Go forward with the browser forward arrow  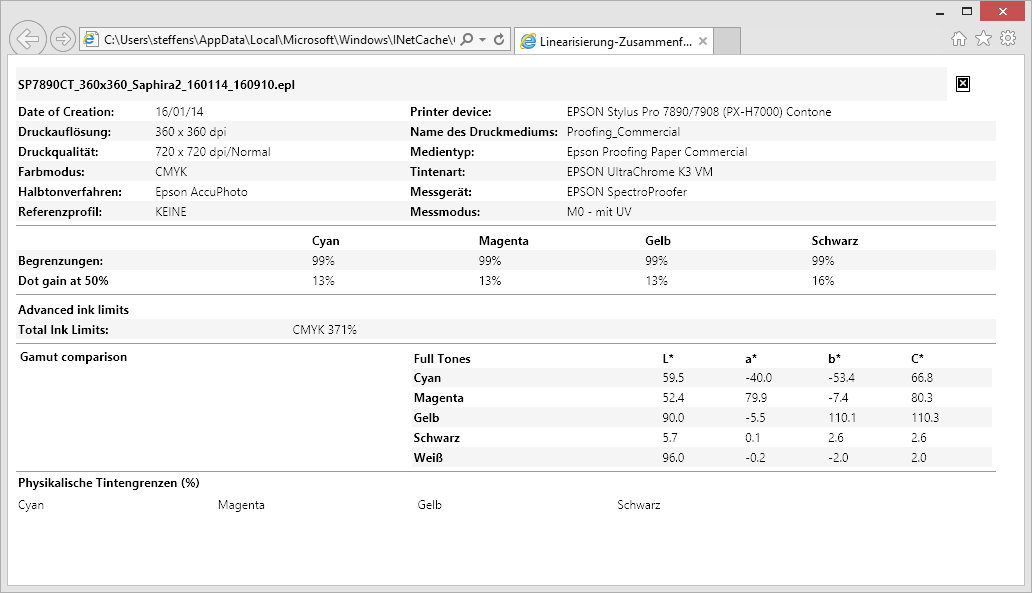[x=63, y=39]
